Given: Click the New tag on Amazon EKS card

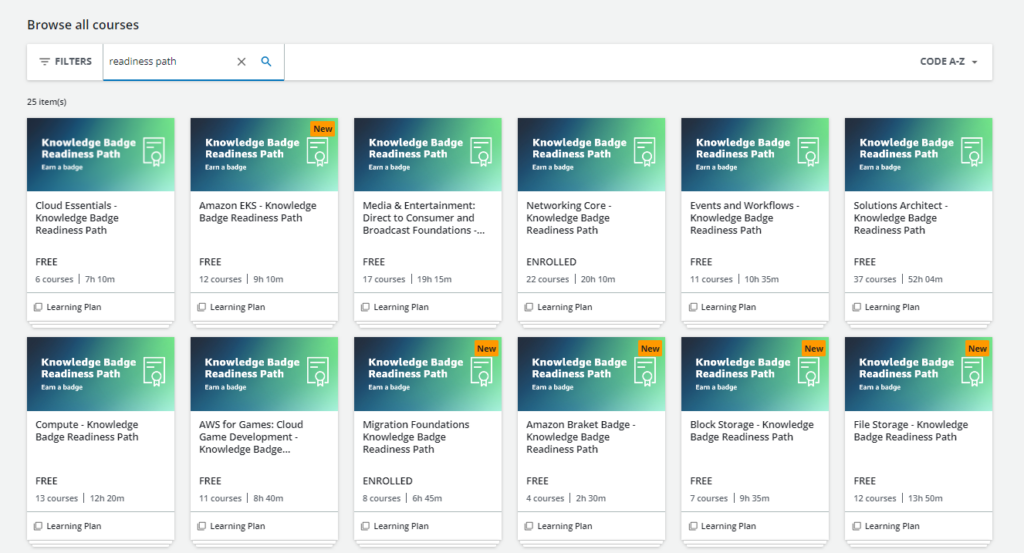Looking at the screenshot, I should click(x=323, y=129).
